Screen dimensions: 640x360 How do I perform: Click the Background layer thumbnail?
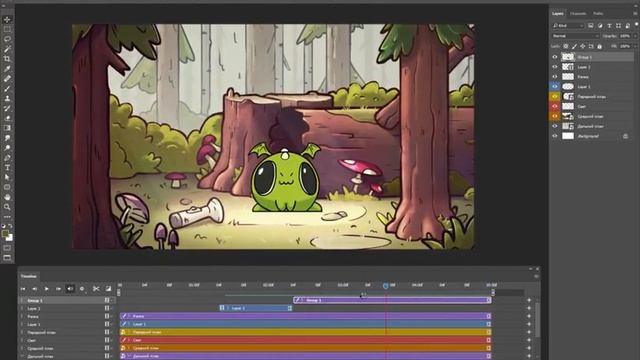point(568,136)
